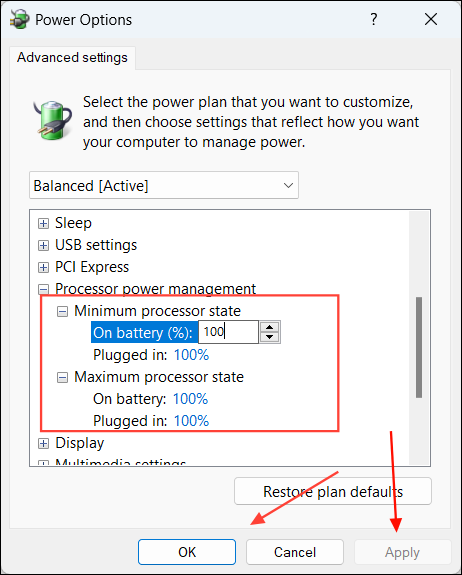Click the On battery percentage input field

pos(228,332)
